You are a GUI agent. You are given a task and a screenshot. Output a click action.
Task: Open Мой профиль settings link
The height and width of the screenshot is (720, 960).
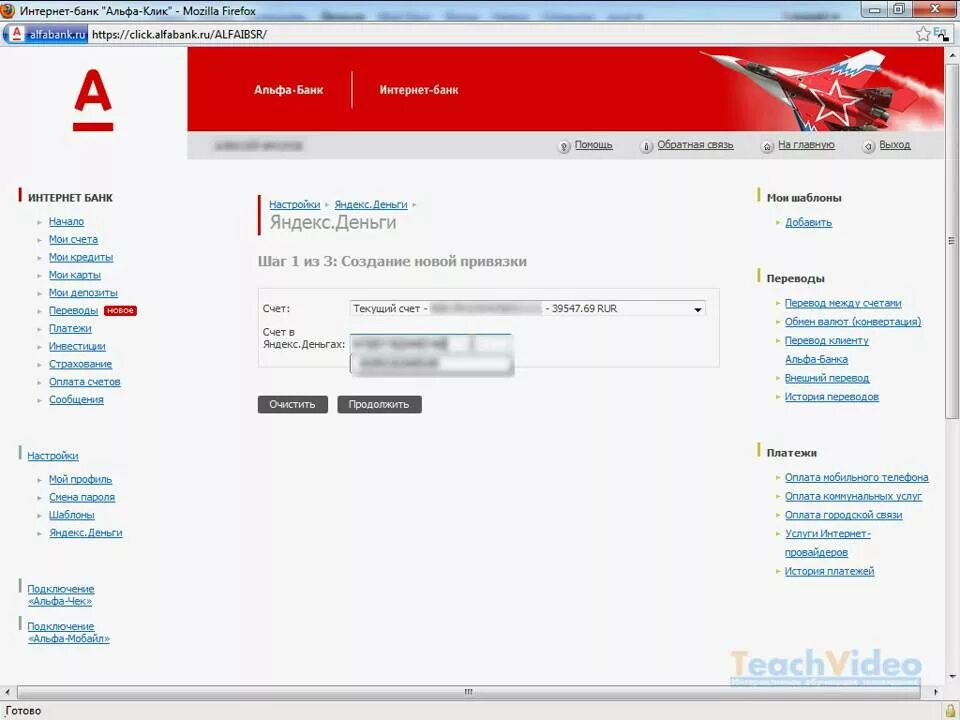(x=80, y=479)
